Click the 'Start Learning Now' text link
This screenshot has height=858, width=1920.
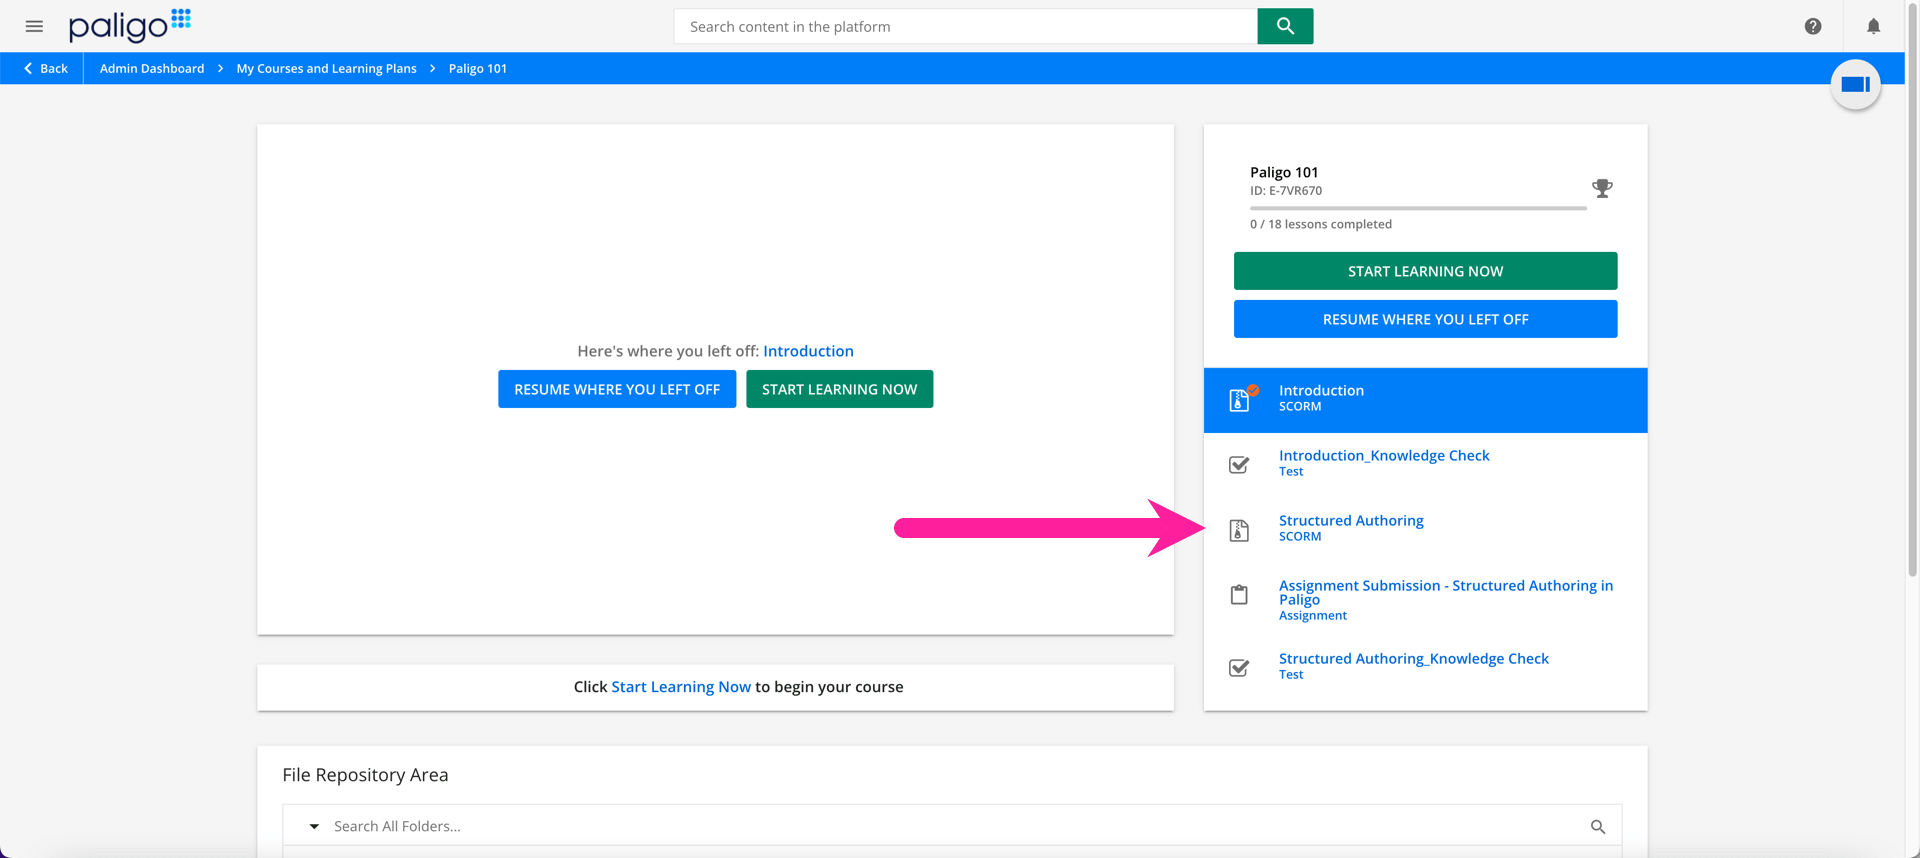[680, 687]
